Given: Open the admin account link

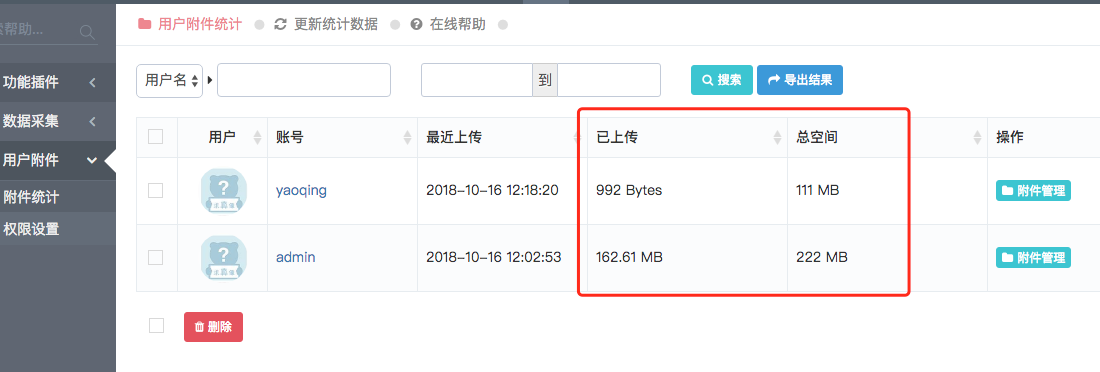Looking at the screenshot, I should click(x=295, y=258).
